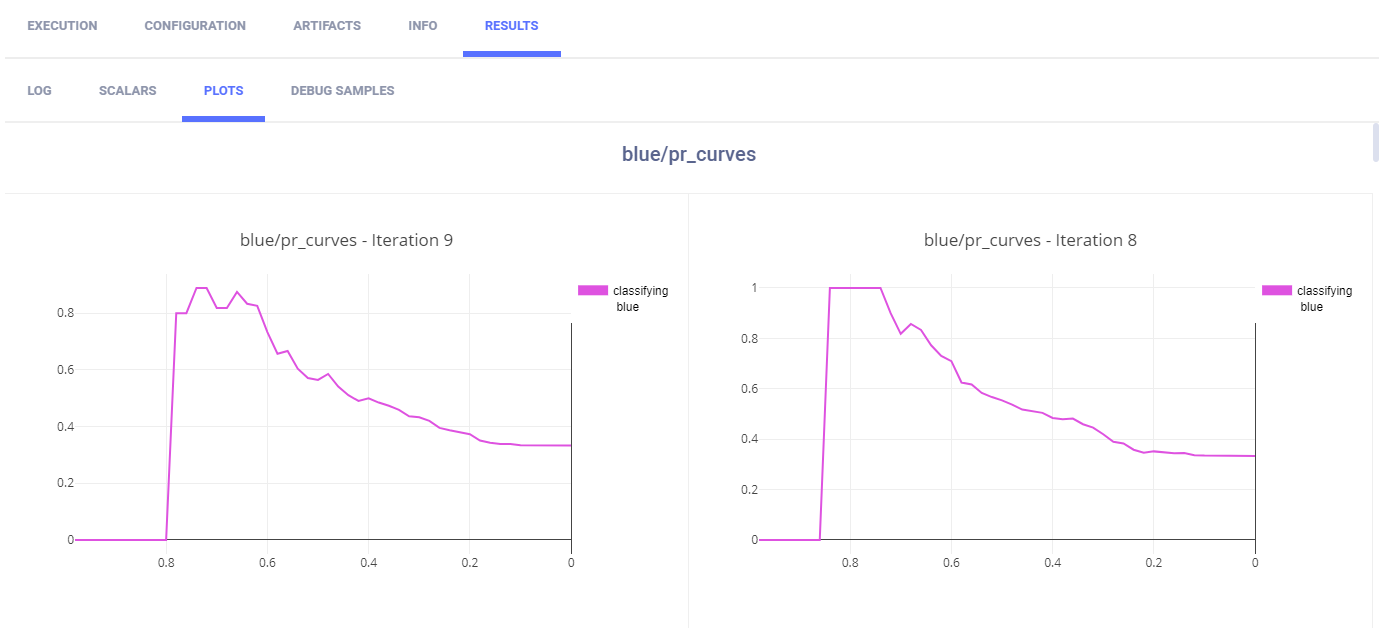Switch to the SCALARS sub-tab

pos(128,91)
